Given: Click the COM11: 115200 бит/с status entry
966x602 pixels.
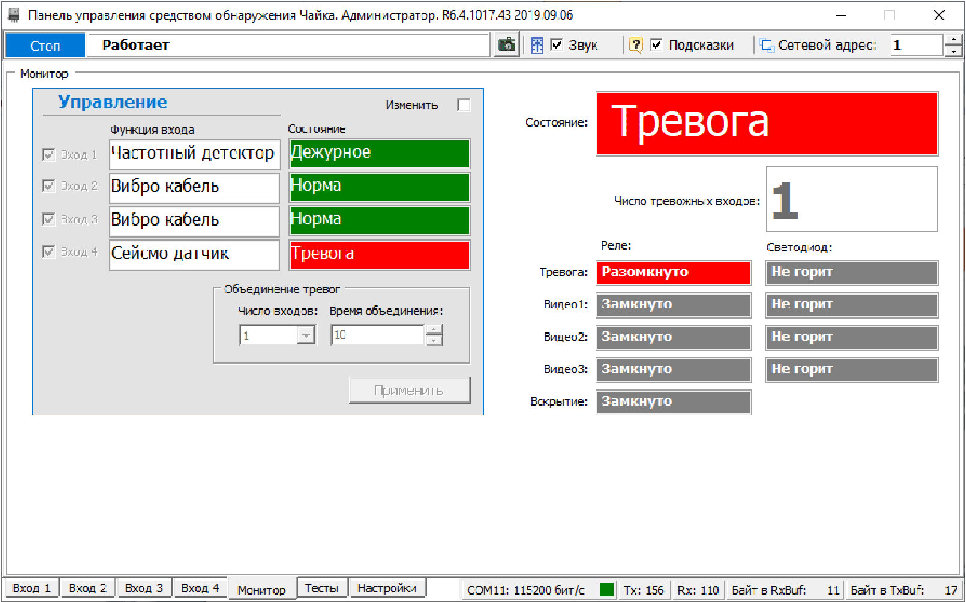Looking at the screenshot, I should pyautogui.click(x=526, y=590).
